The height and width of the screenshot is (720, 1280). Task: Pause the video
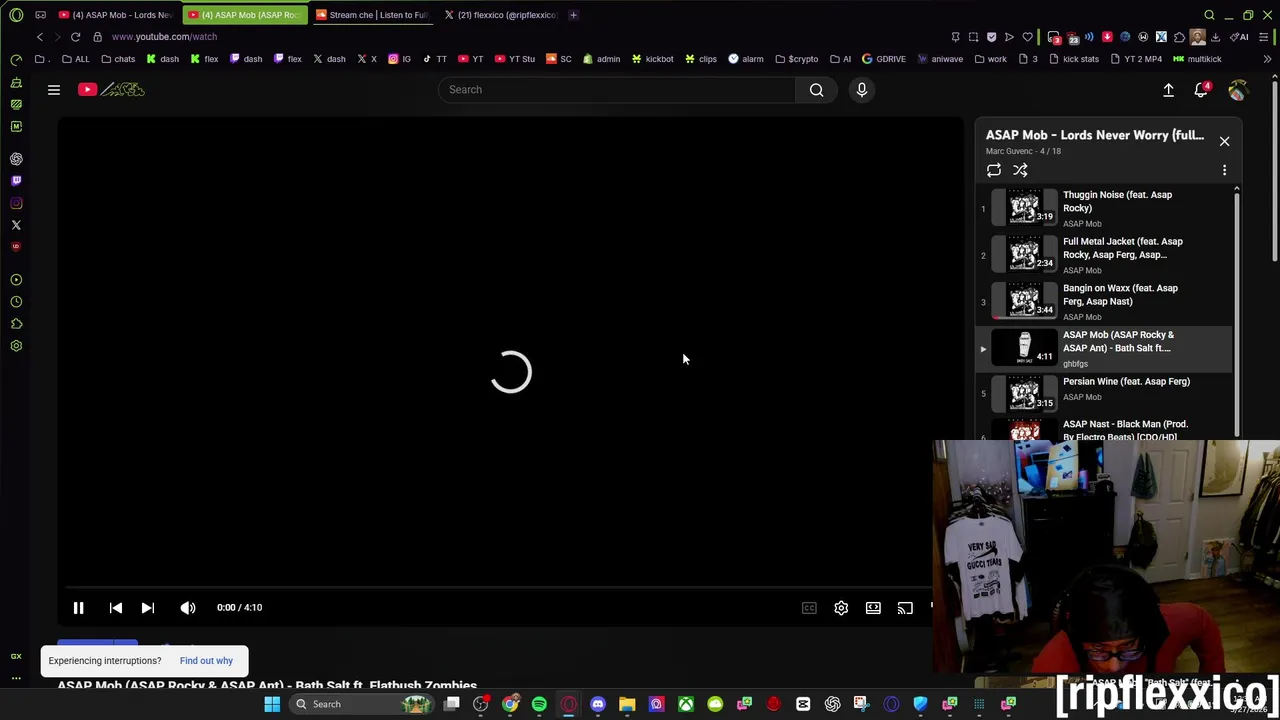coord(78,607)
